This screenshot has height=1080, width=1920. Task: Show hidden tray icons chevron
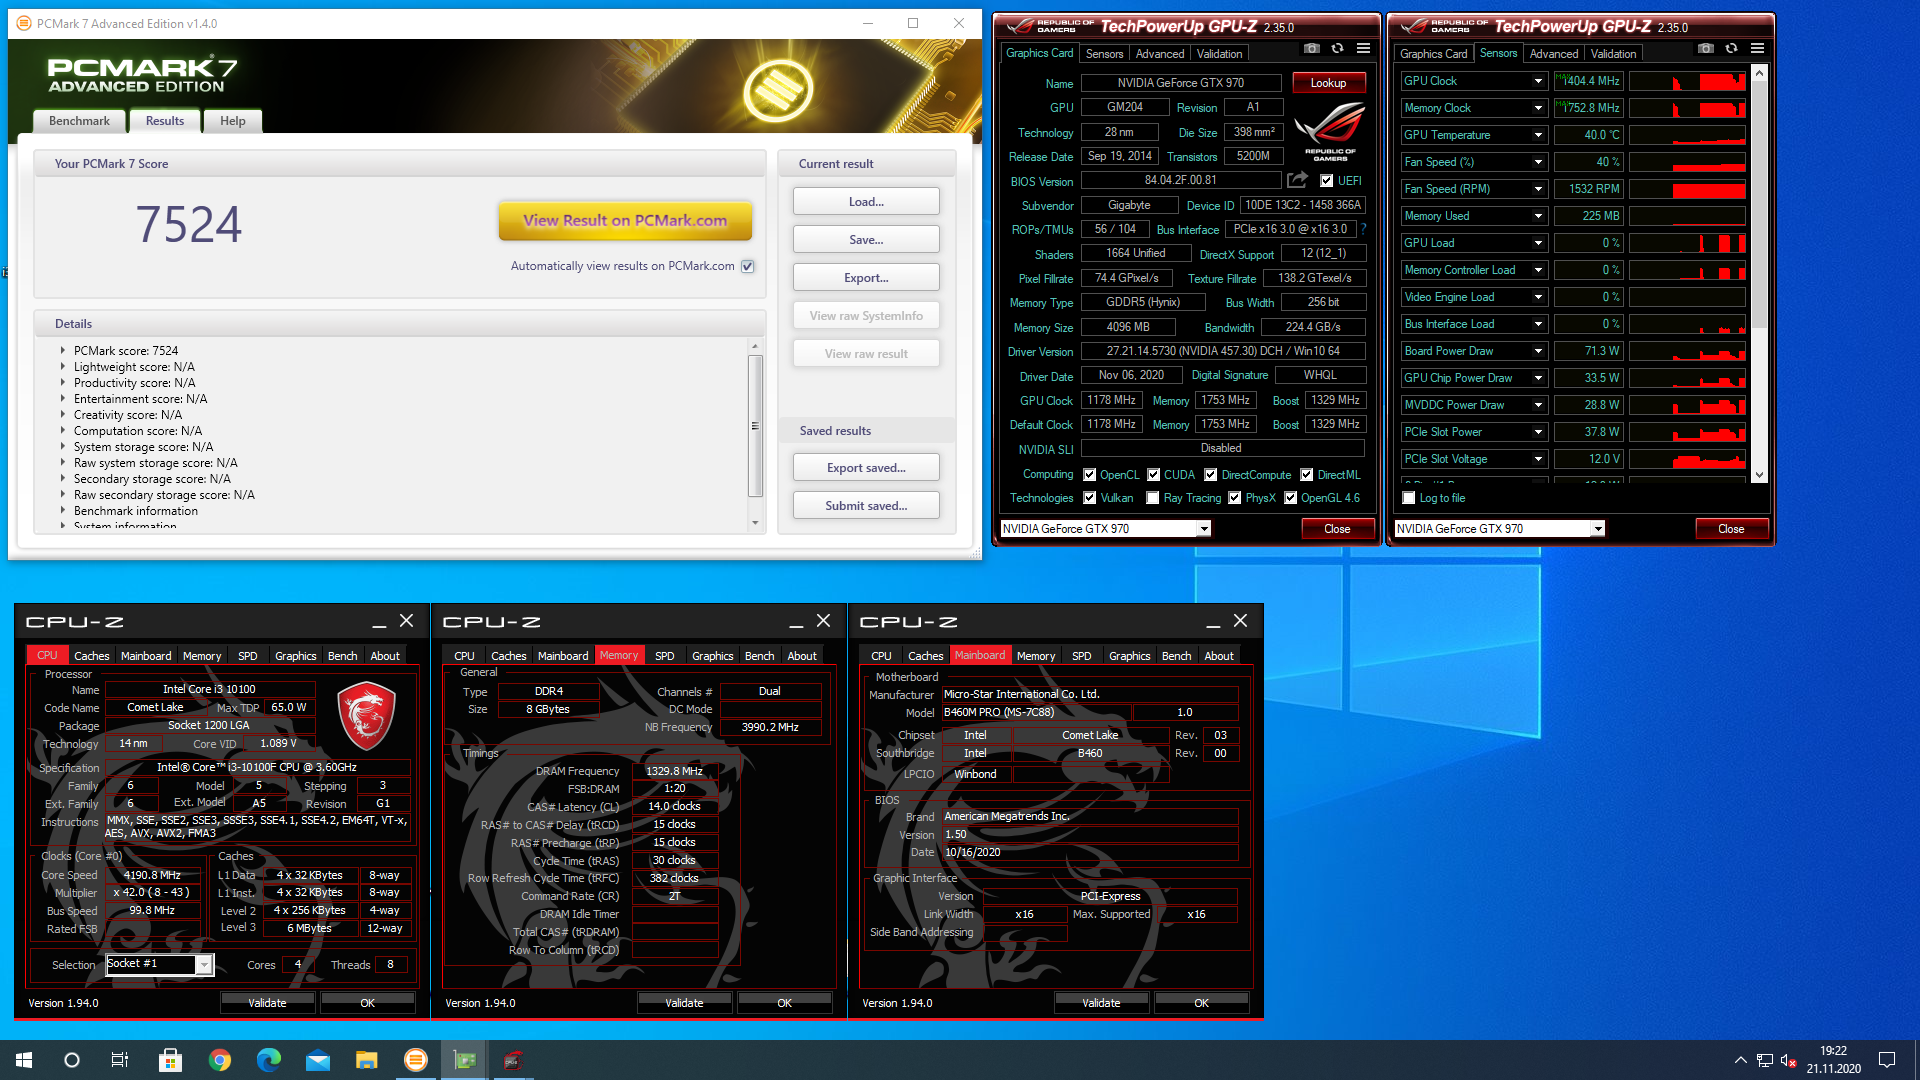[1740, 1060]
